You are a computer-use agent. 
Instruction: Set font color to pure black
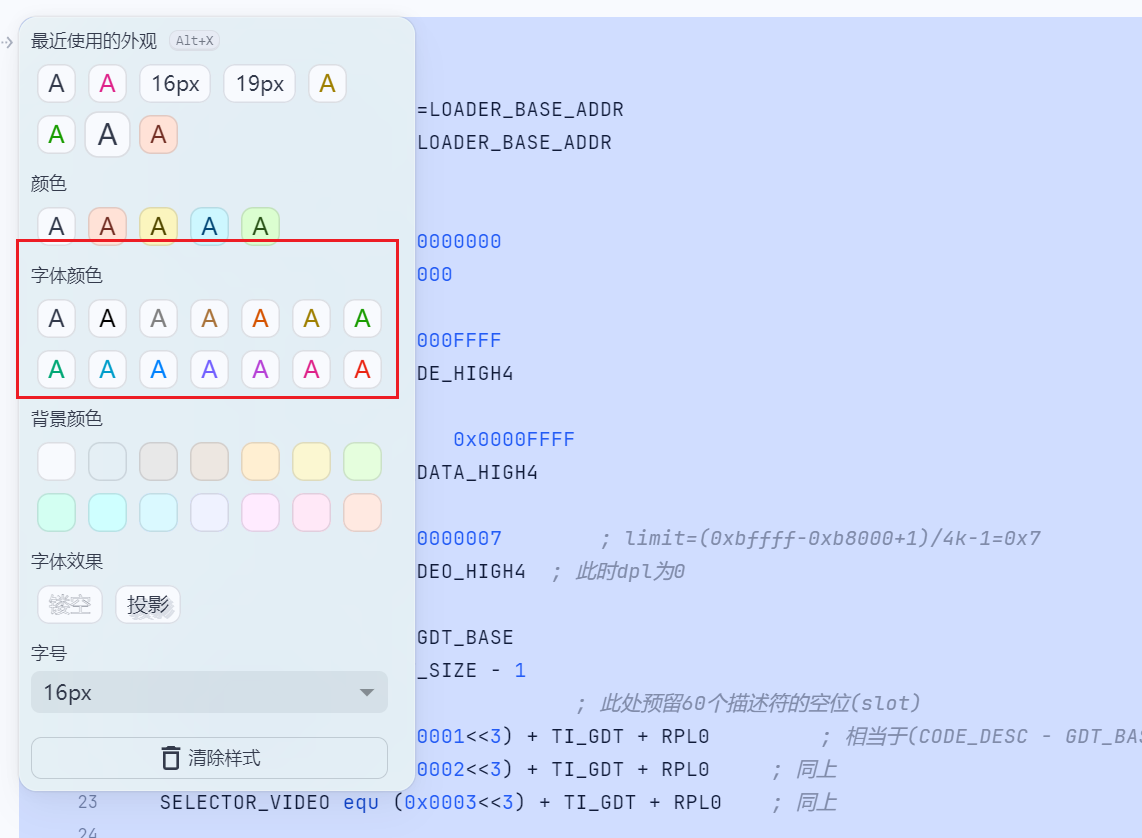click(107, 319)
